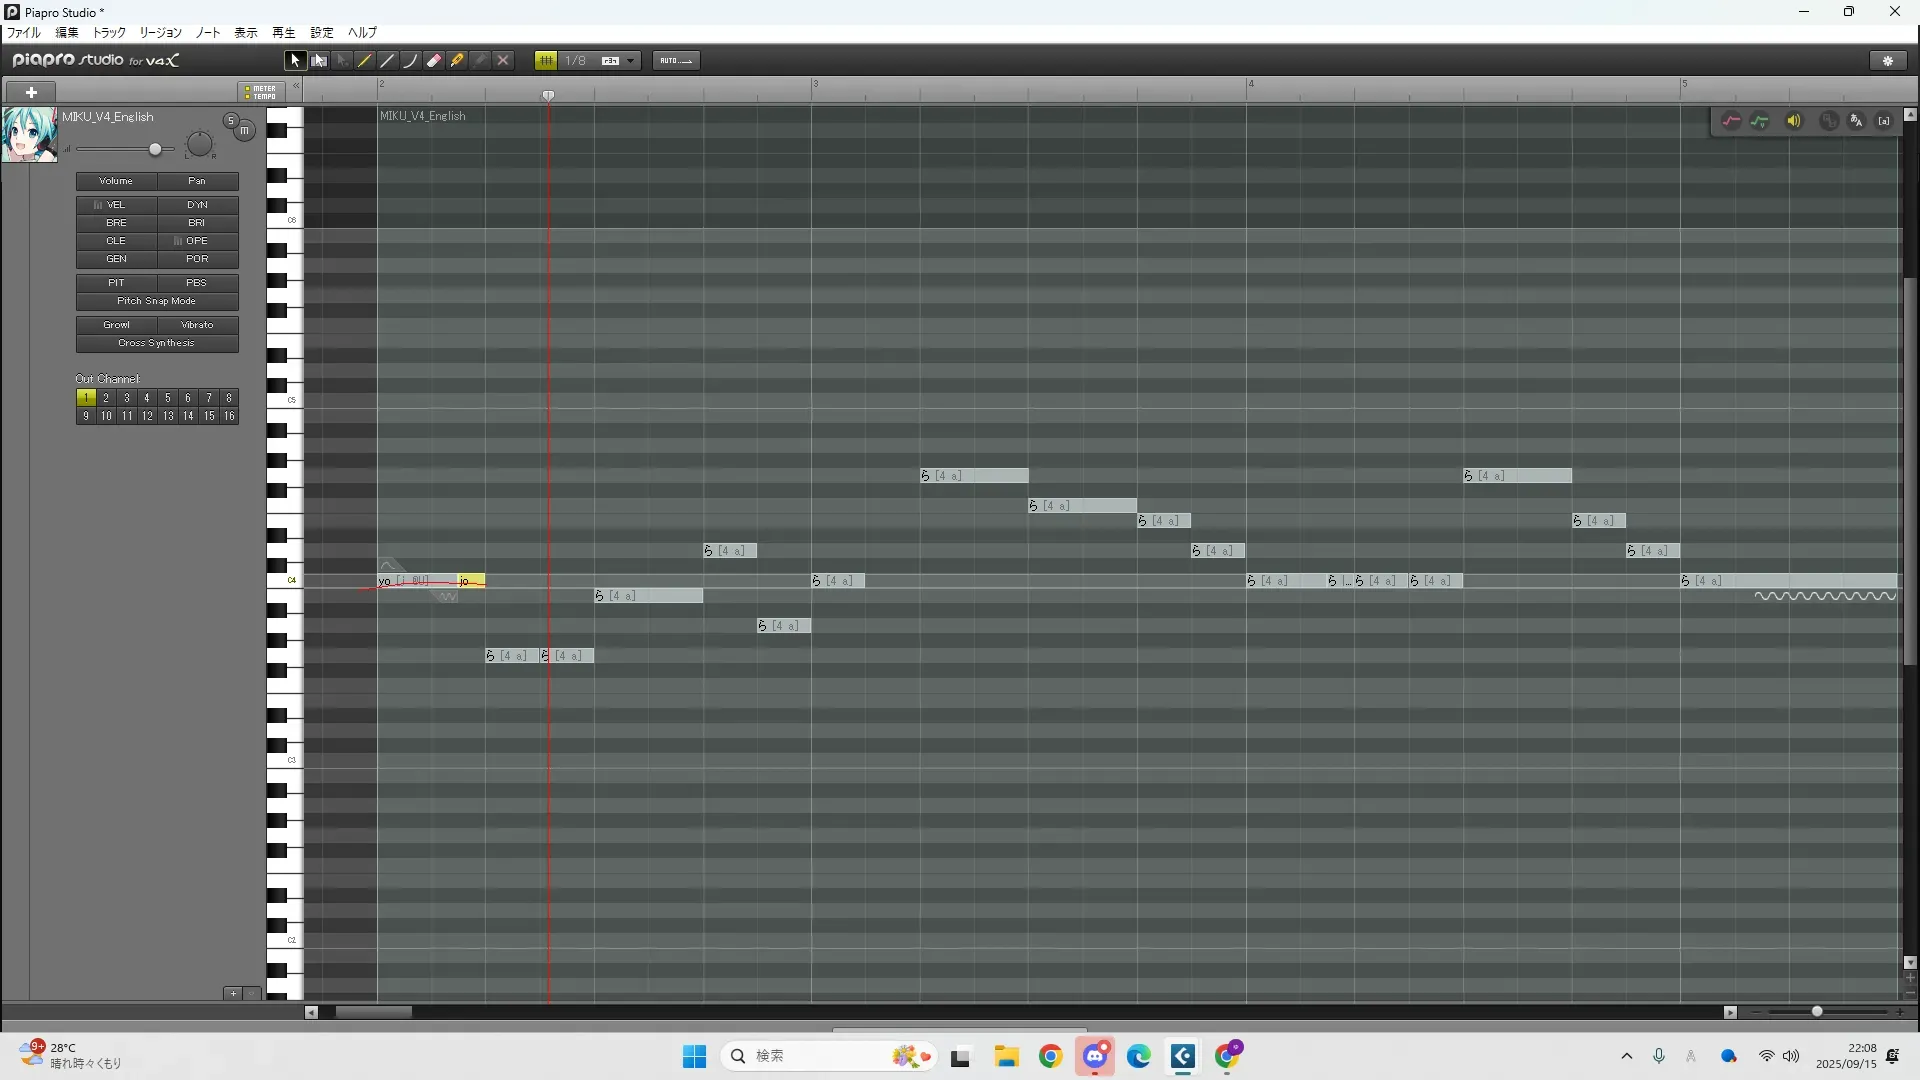Open the トラック menu

(109, 33)
